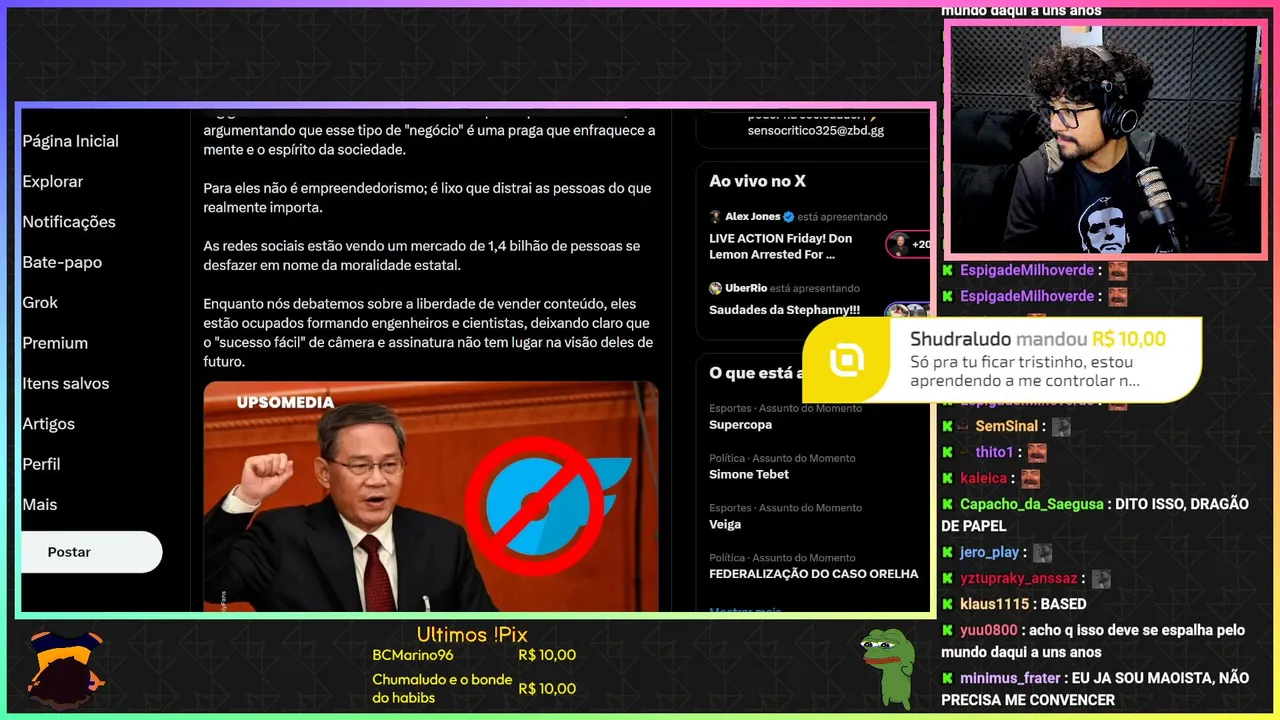Open the UPSOMEDIA post image
1280x720 pixels.
[431, 496]
